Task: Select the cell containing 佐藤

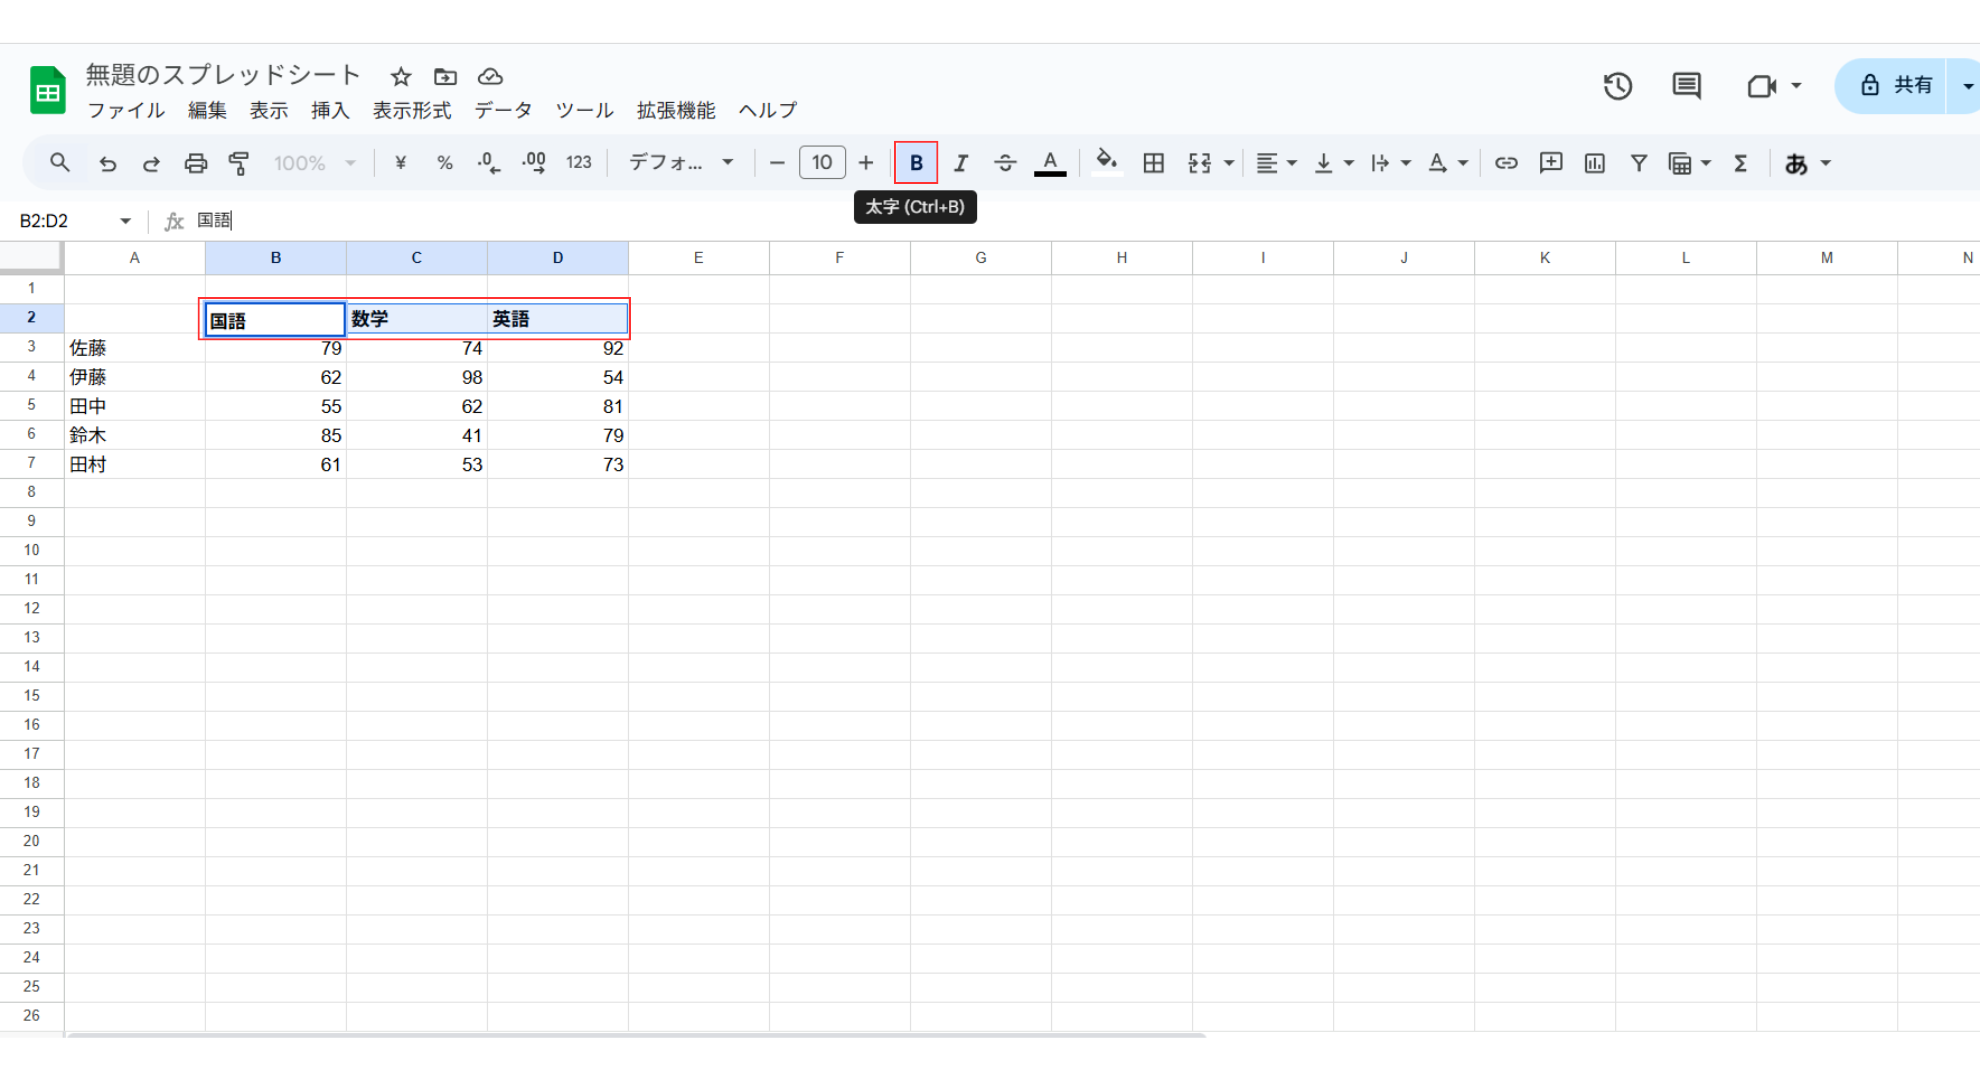Action: tap(135, 348)
